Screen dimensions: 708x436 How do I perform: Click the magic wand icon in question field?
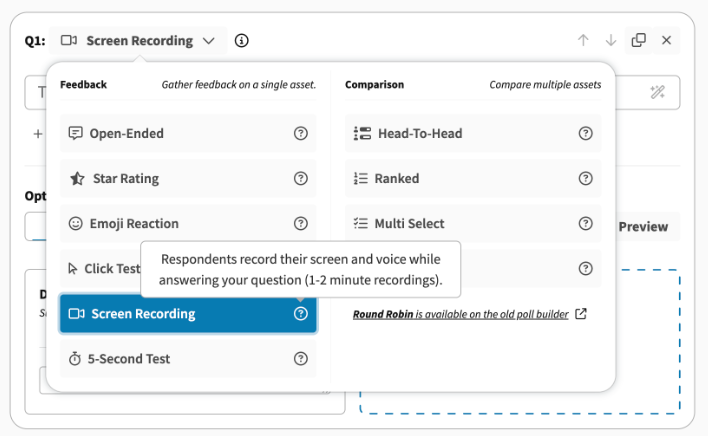(x=658, y=92)
